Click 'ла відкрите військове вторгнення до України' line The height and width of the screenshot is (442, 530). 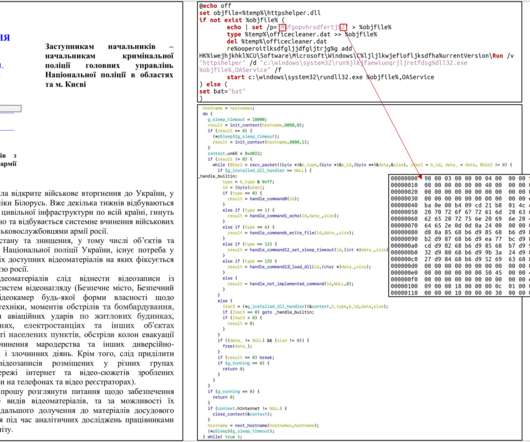pyautogui.click(x=87, y=194)
